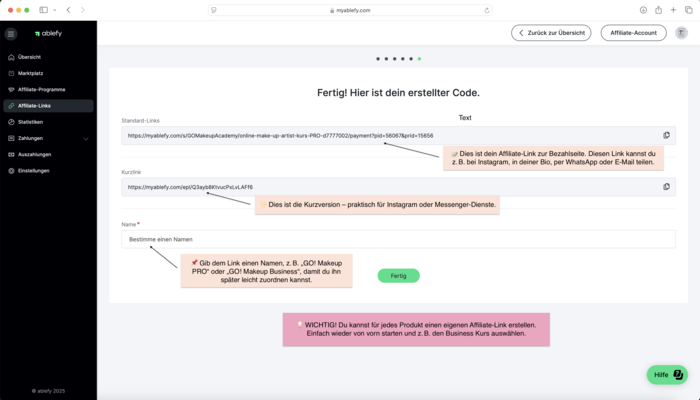Open a new Safari tab

[x=673, y=9]
